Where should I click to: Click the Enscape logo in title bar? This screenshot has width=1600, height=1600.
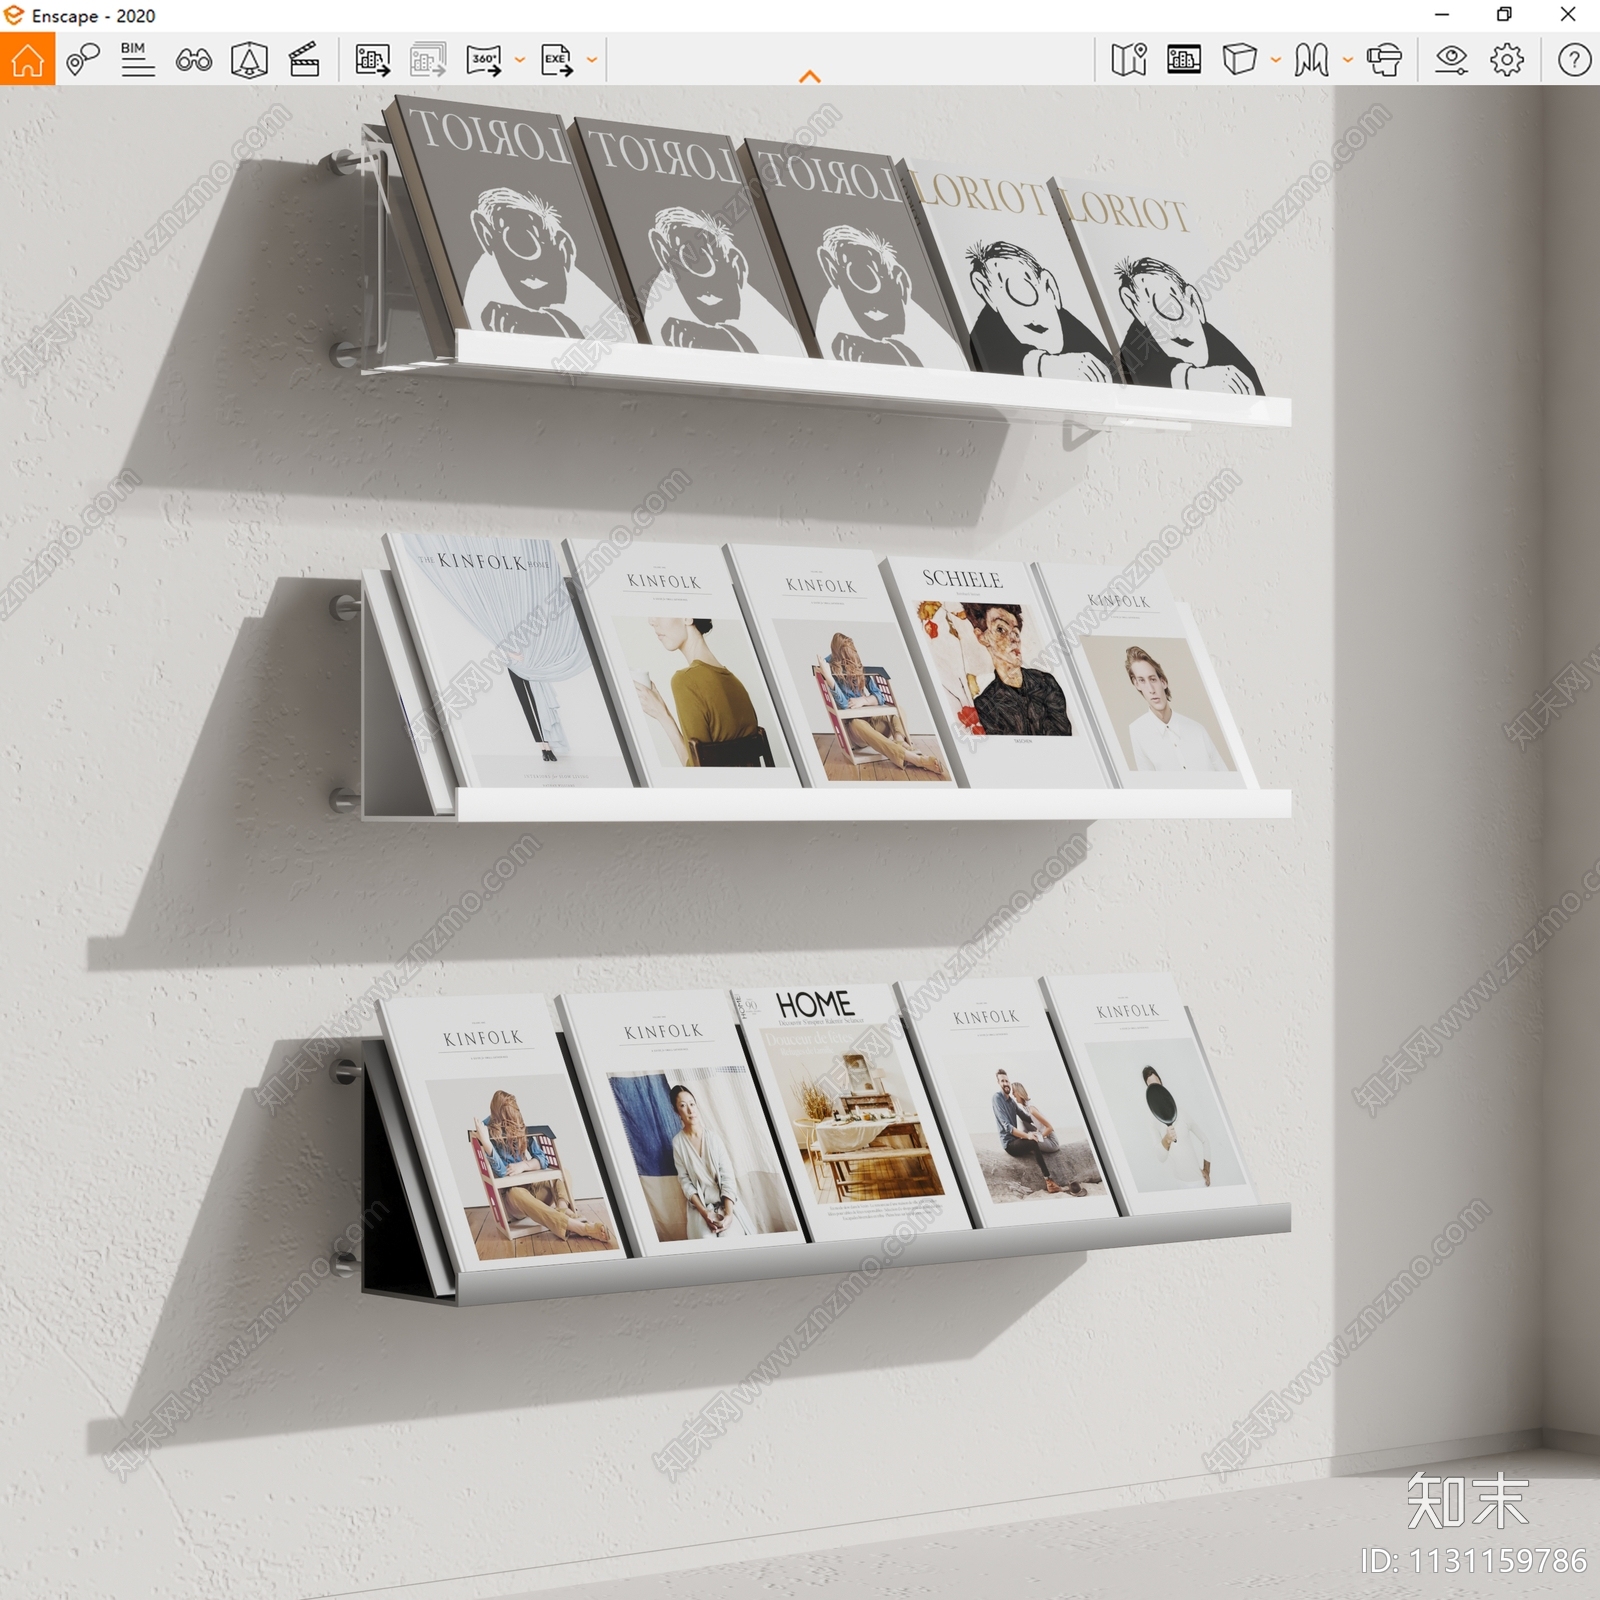(x=14, y=15)
